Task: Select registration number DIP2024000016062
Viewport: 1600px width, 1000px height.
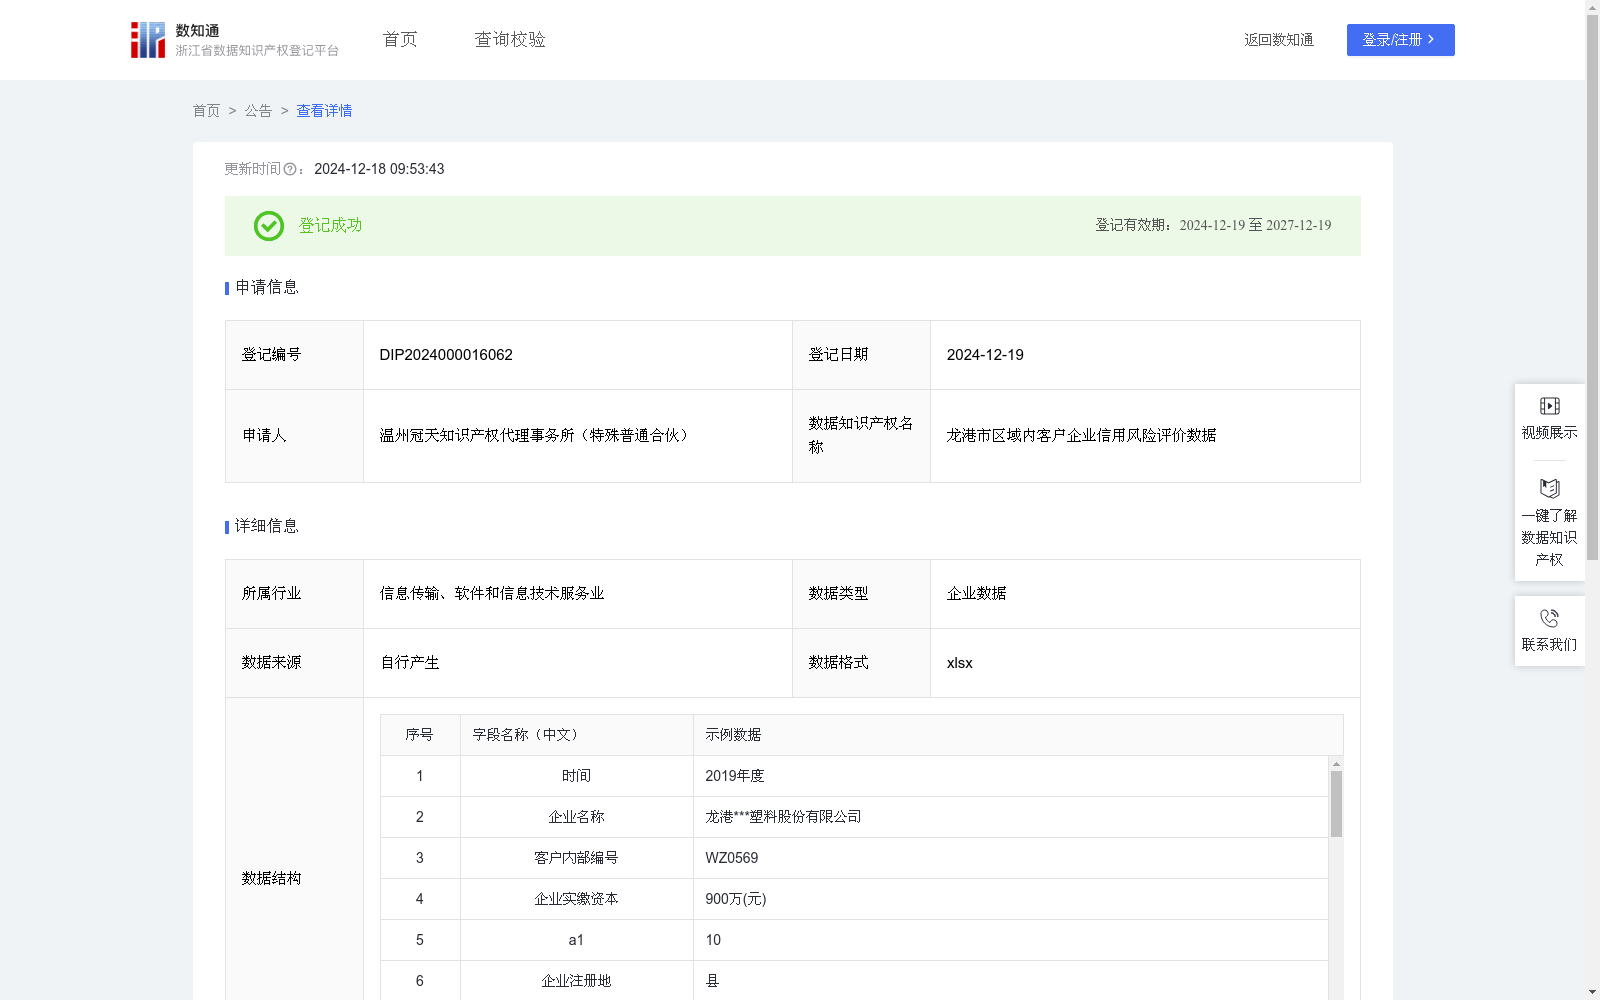Action: pyautogui.click(x=446, y=355)
